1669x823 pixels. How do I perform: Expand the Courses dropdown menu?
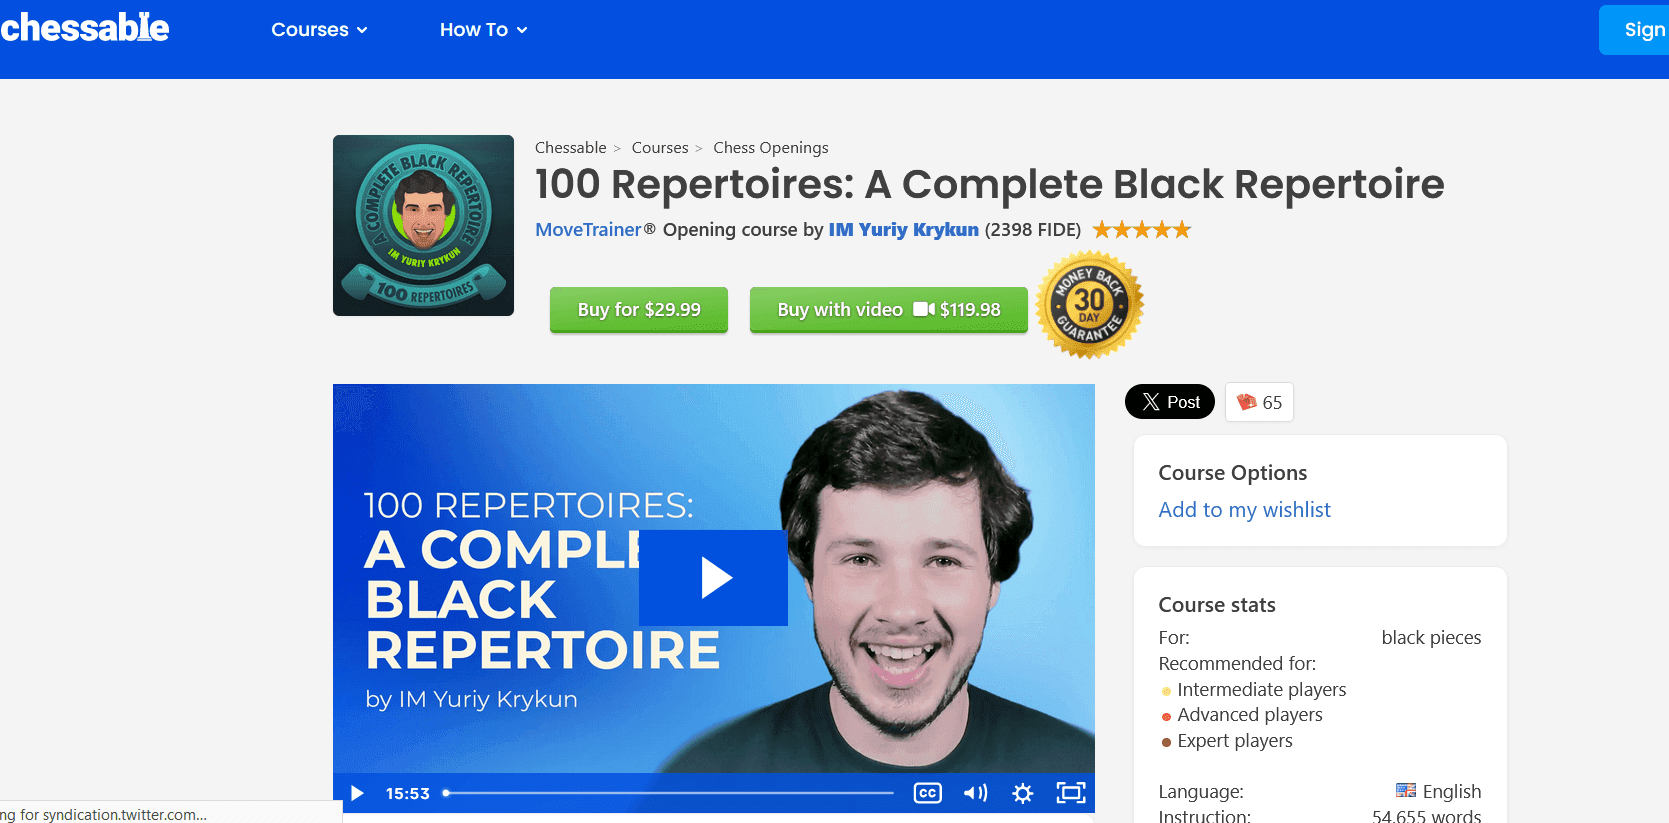click(x=319, y=30)
